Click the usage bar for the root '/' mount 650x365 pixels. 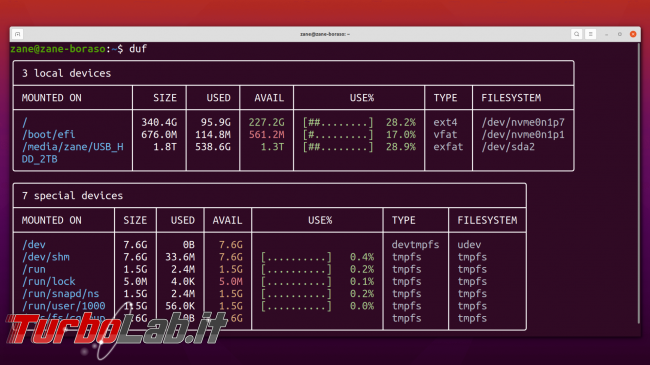coord(338,122)
